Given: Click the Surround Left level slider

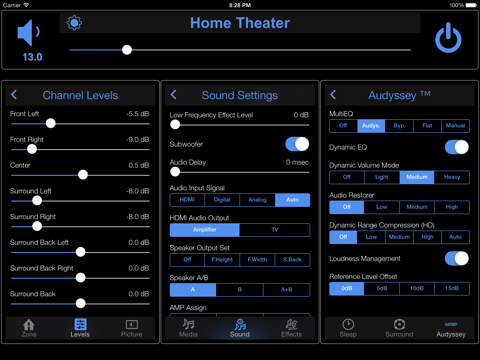Looking at the screenshot, I should 80,201.
